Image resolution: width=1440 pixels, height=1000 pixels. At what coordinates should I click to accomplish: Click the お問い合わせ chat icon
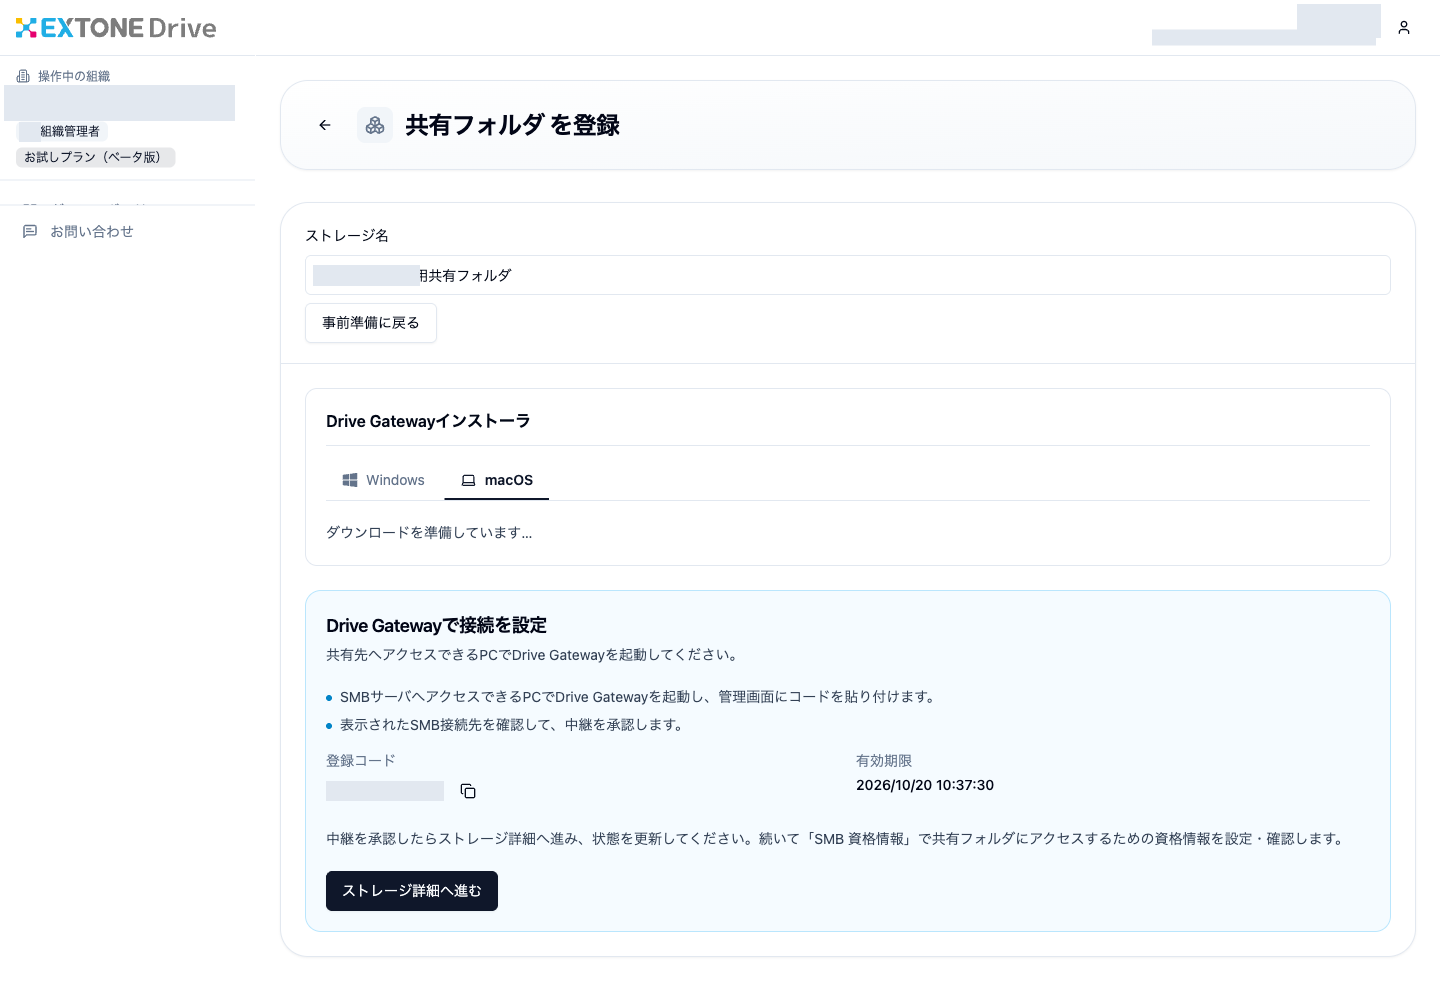[x=30, y=231]
